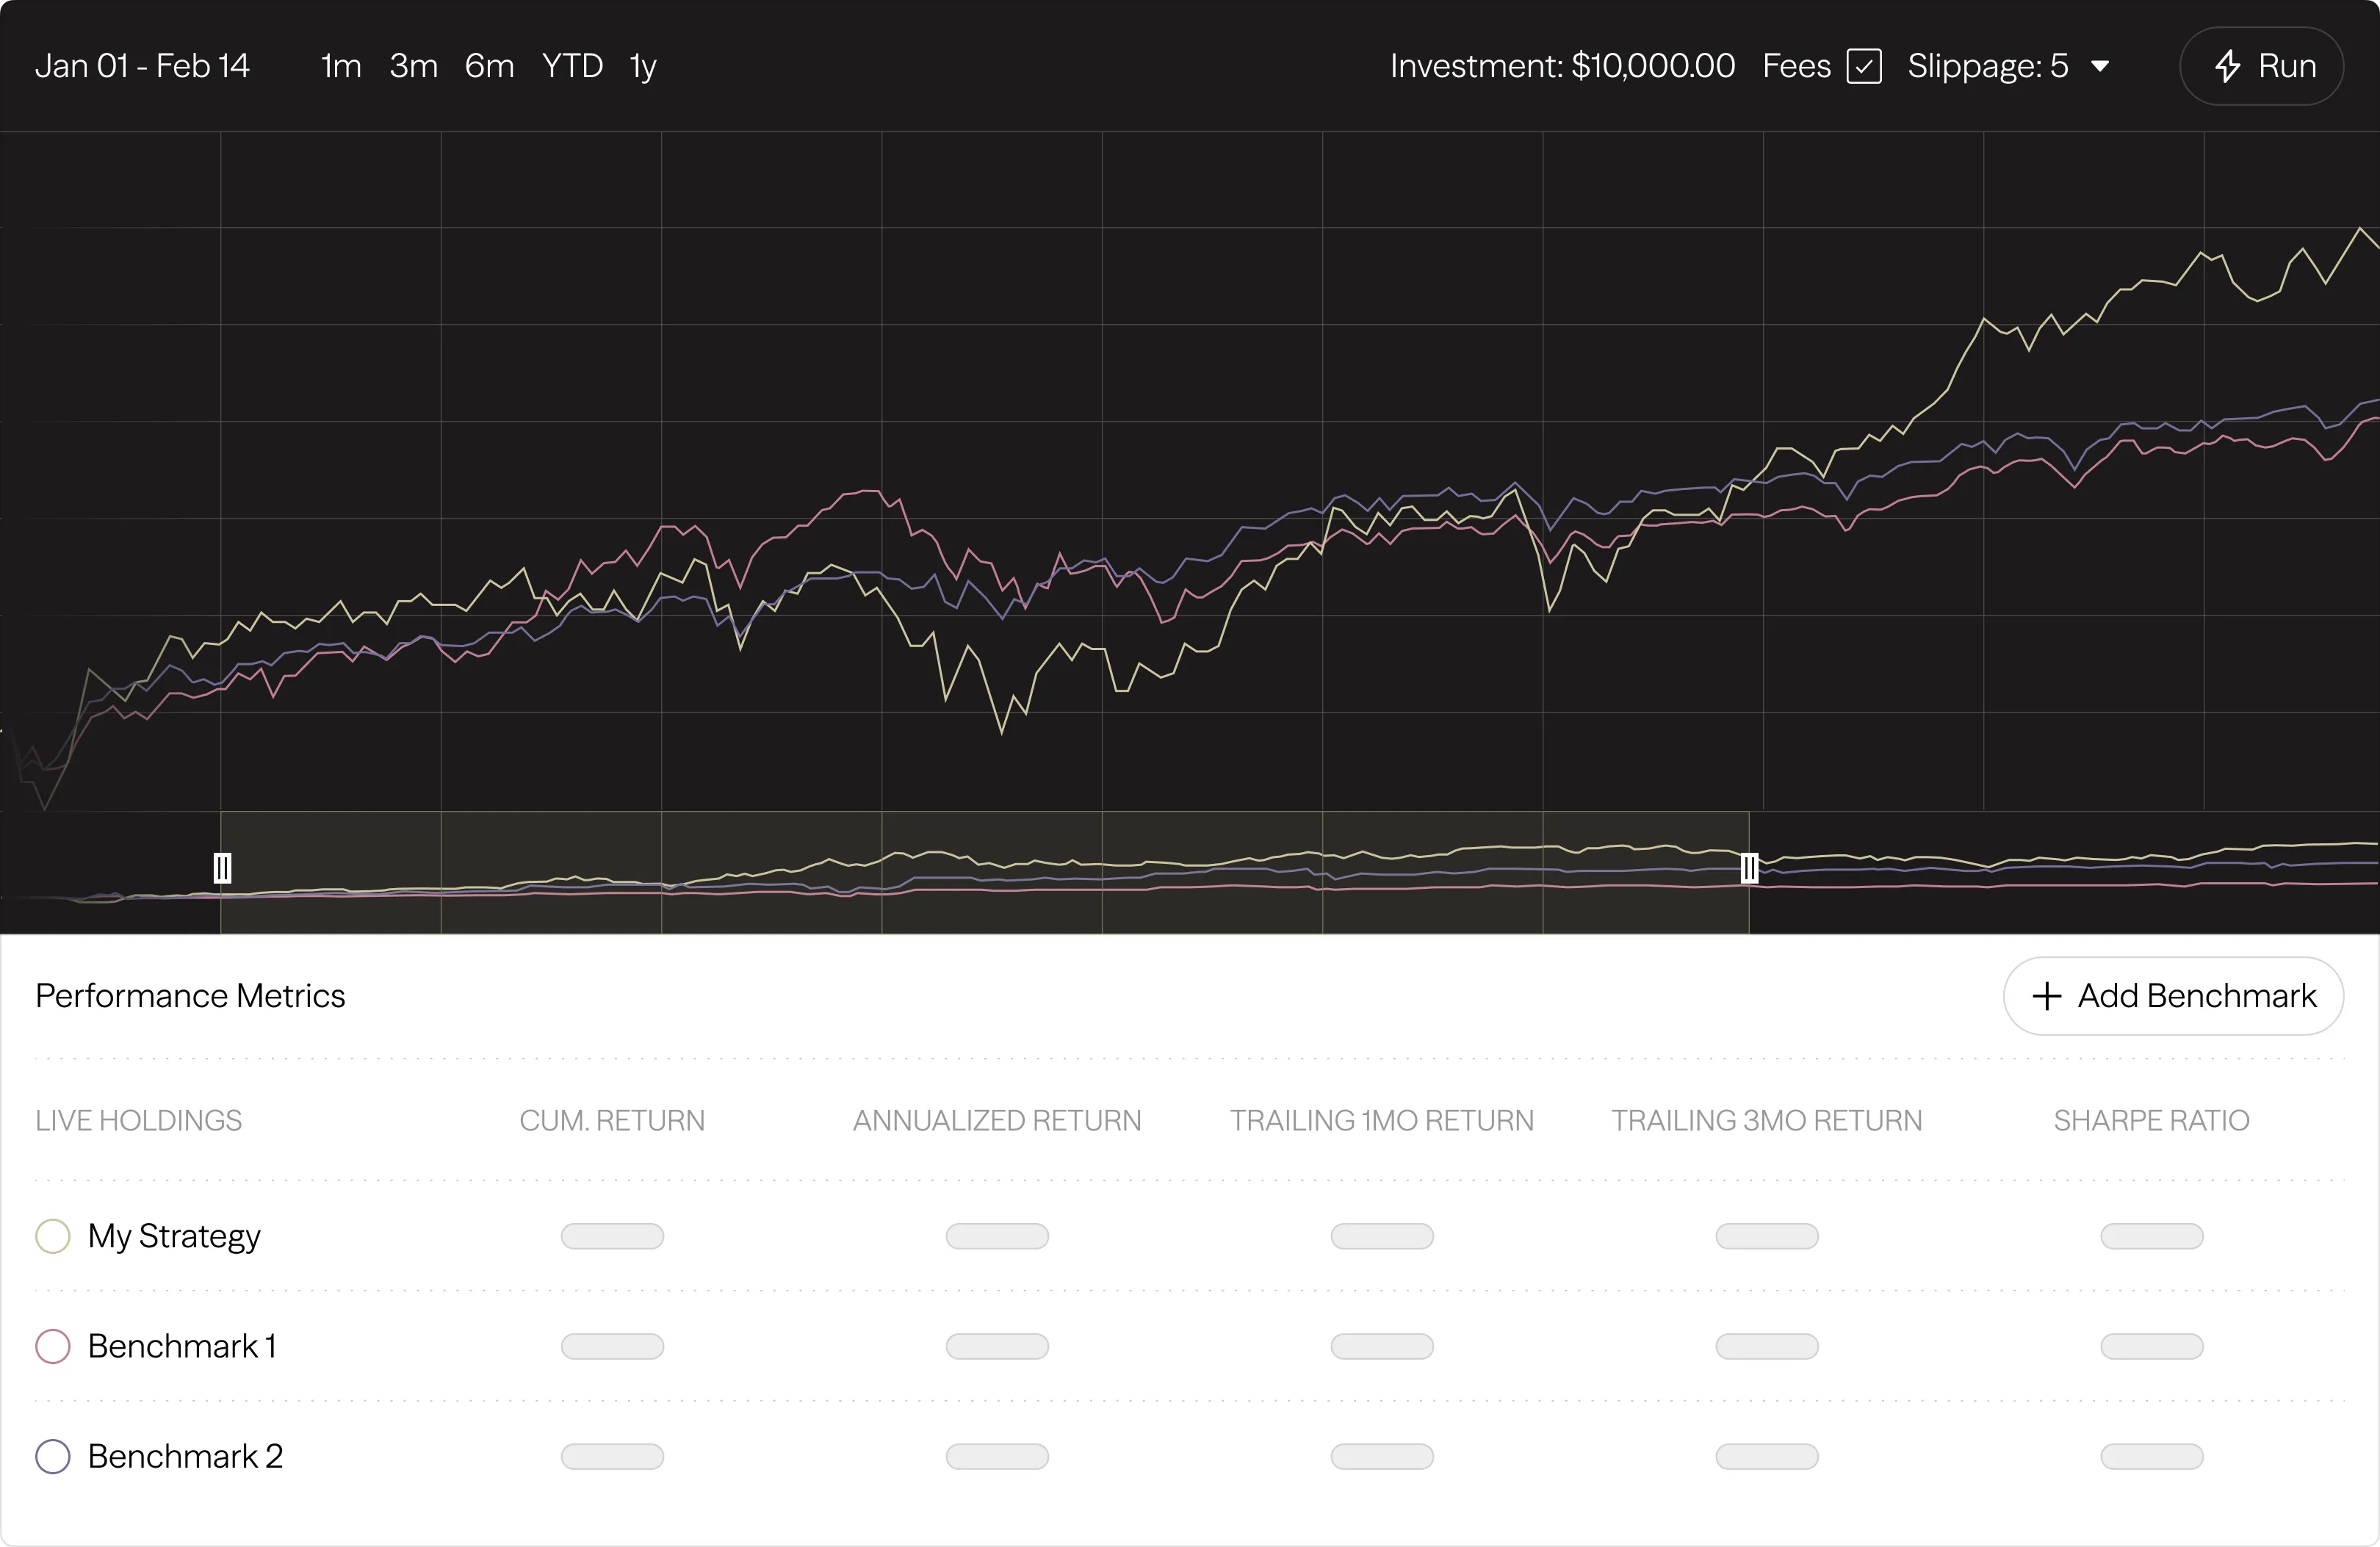Grab the right range selector handle
The image size is (2380, 1547).
pyautogui.click(x=1749, y=868)
